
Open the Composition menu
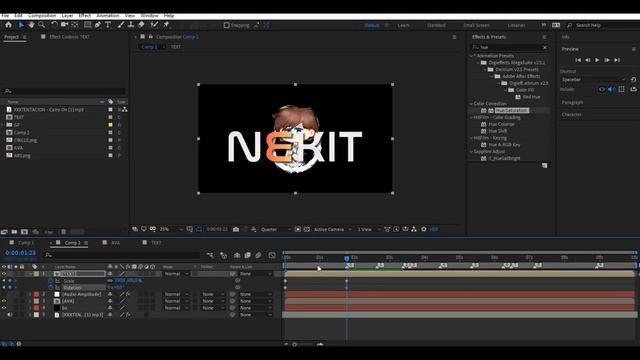pos(42,16)
